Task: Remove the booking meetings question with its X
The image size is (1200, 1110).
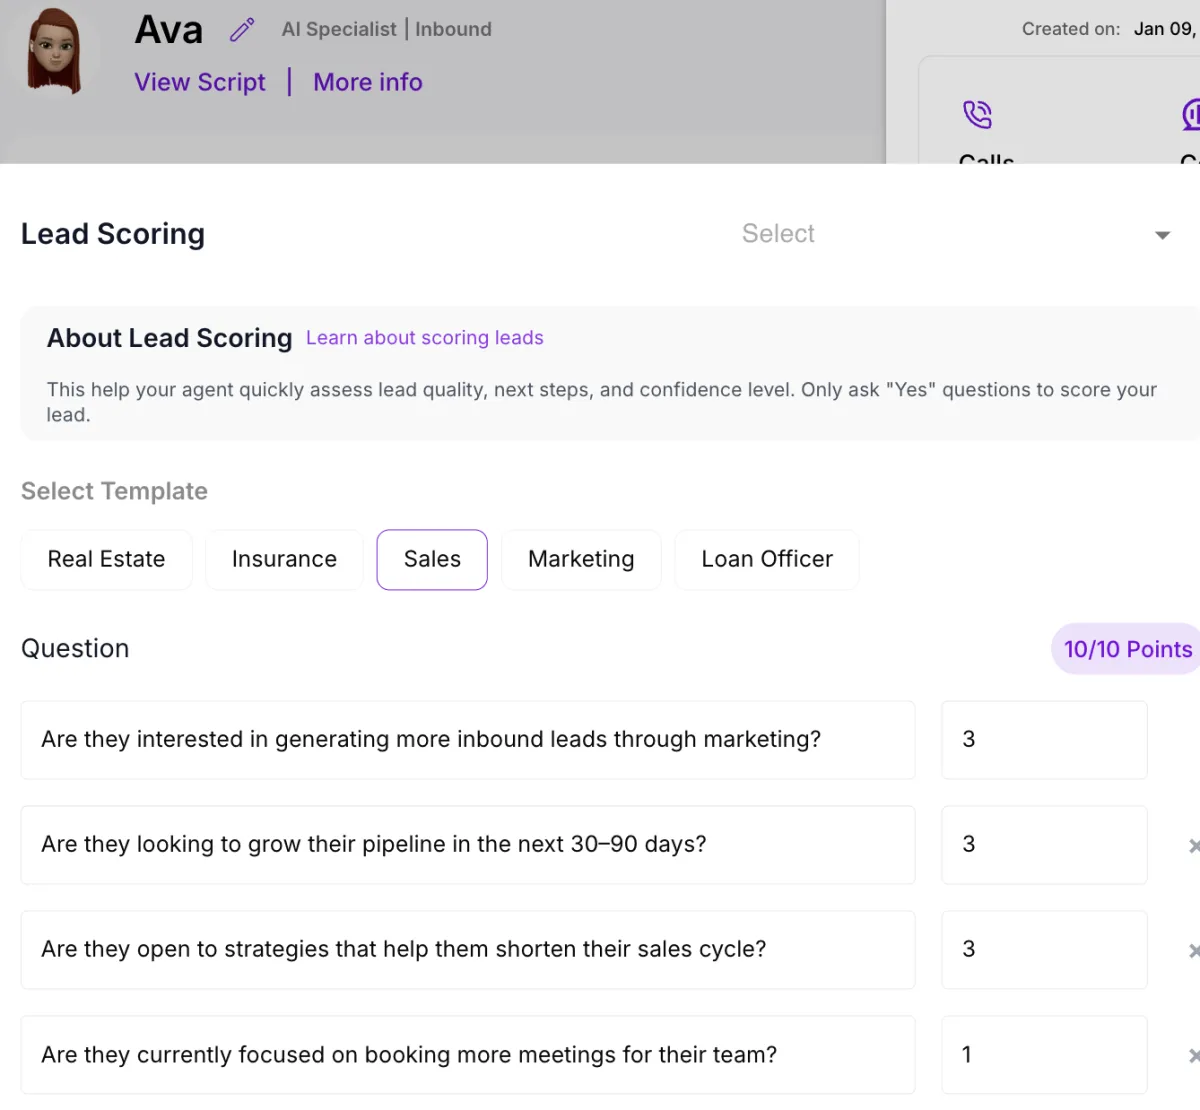Action: [1195, 1055]
